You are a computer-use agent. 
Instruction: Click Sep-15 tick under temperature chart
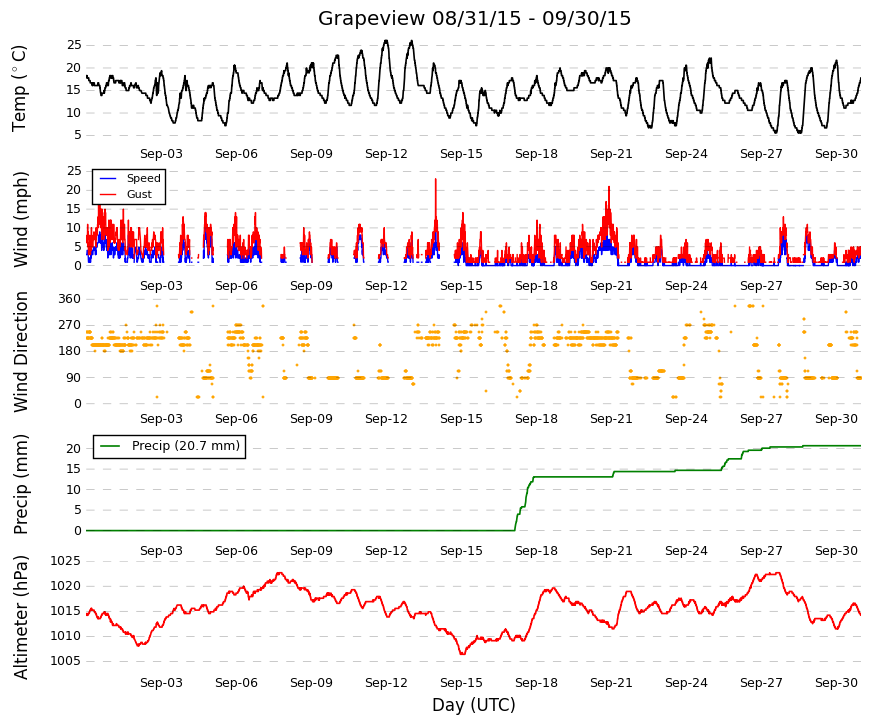click(461, 154)
